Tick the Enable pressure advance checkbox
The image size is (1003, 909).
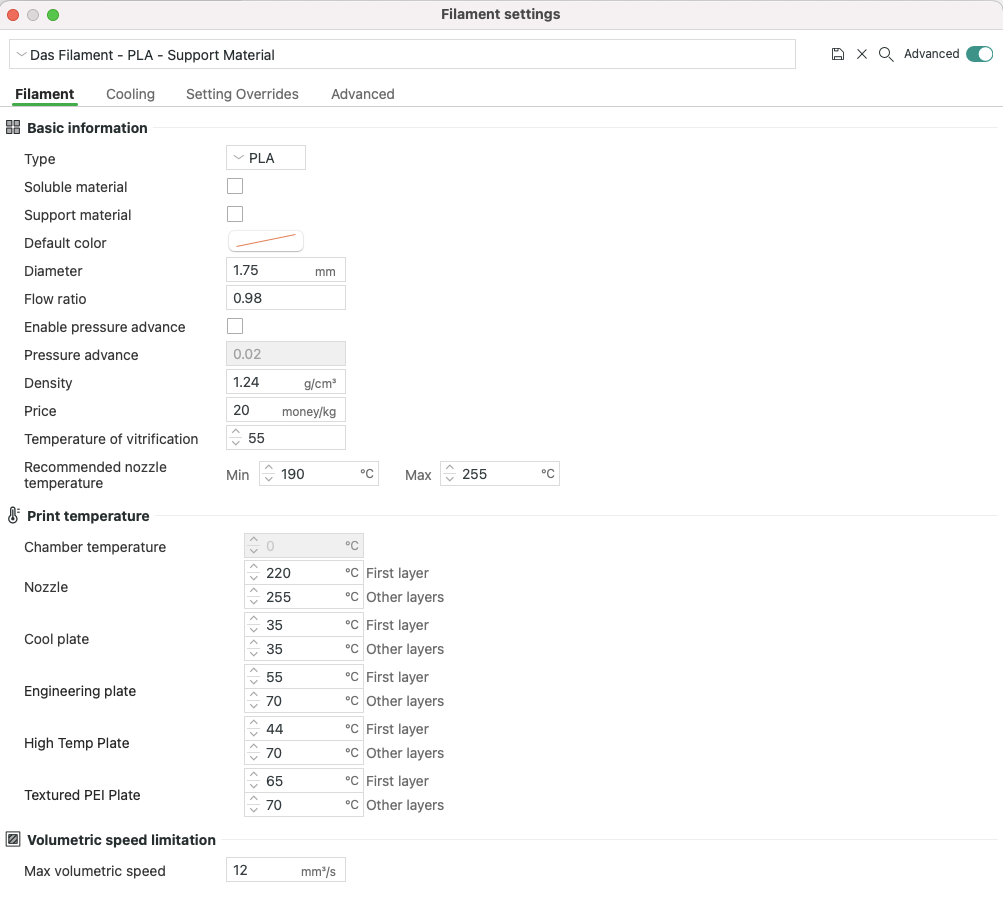235,326
